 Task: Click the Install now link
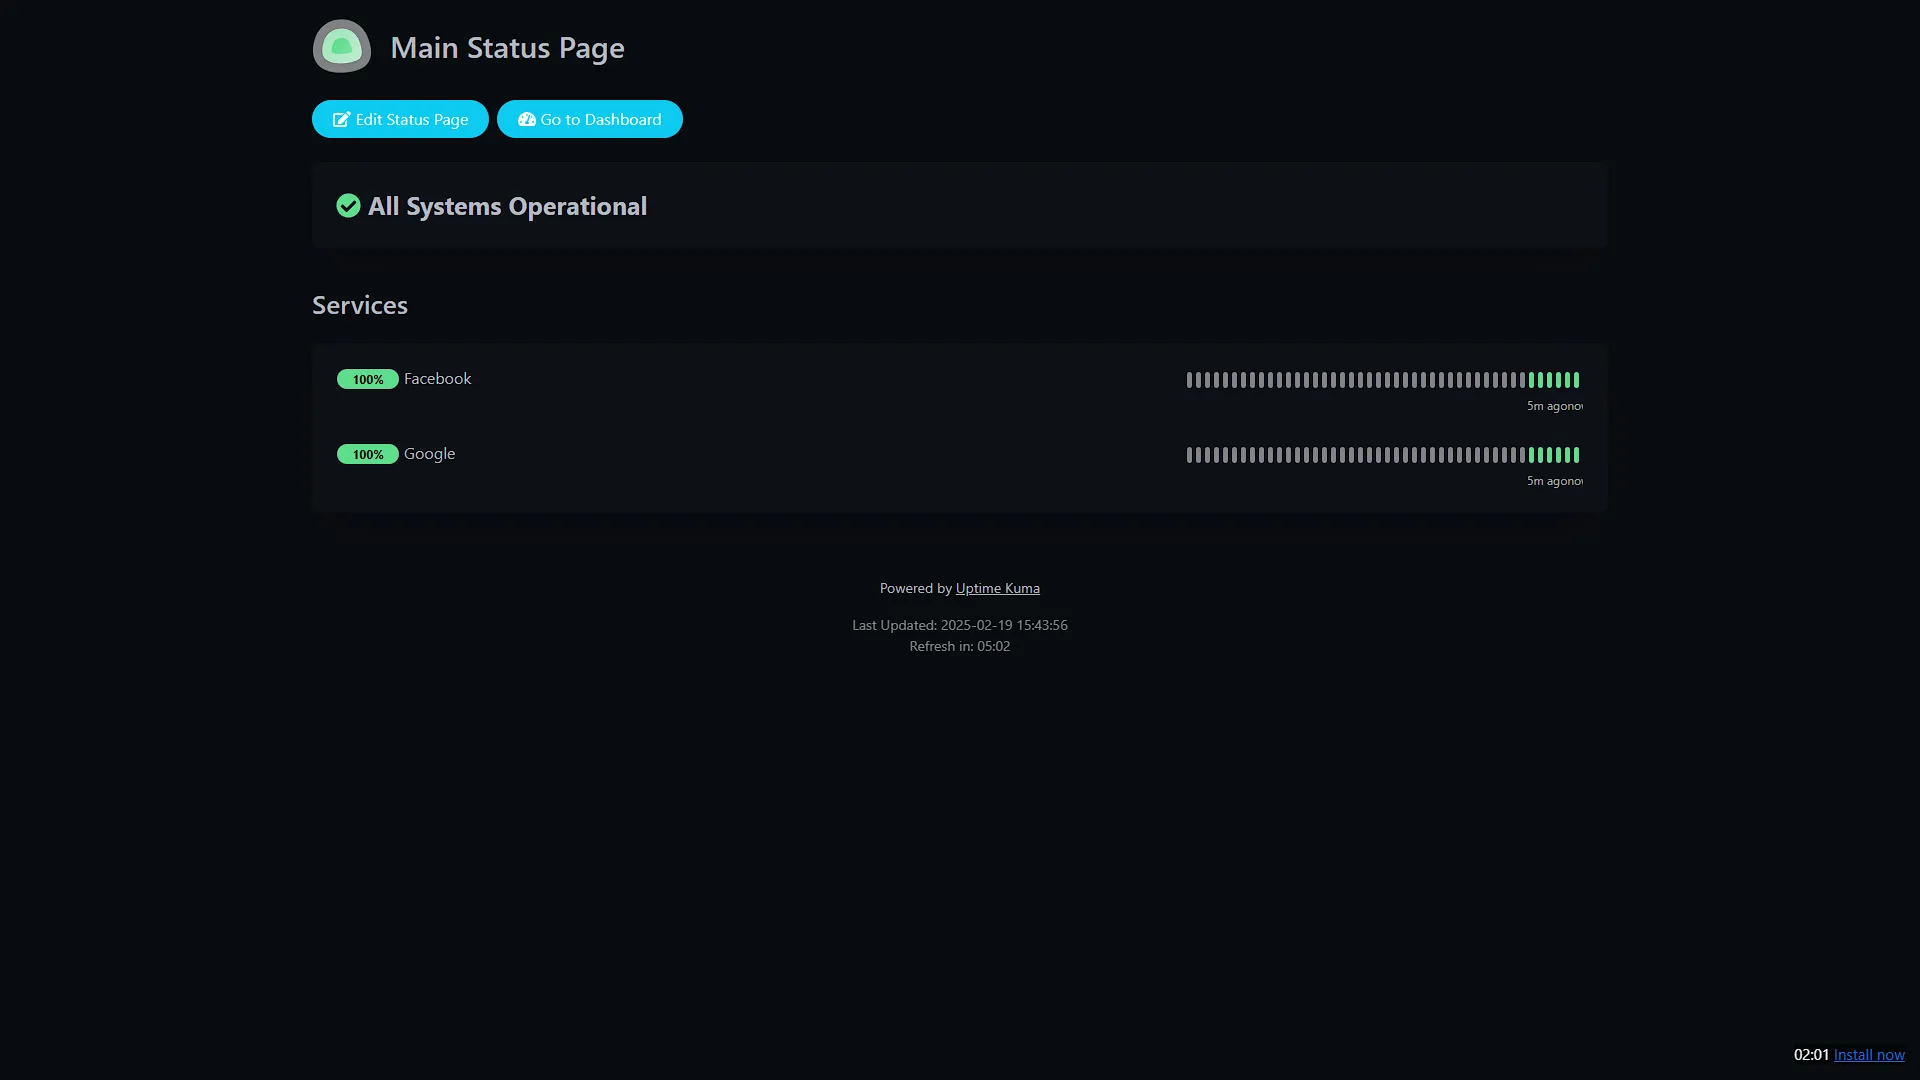[x=1869, y=1055]
